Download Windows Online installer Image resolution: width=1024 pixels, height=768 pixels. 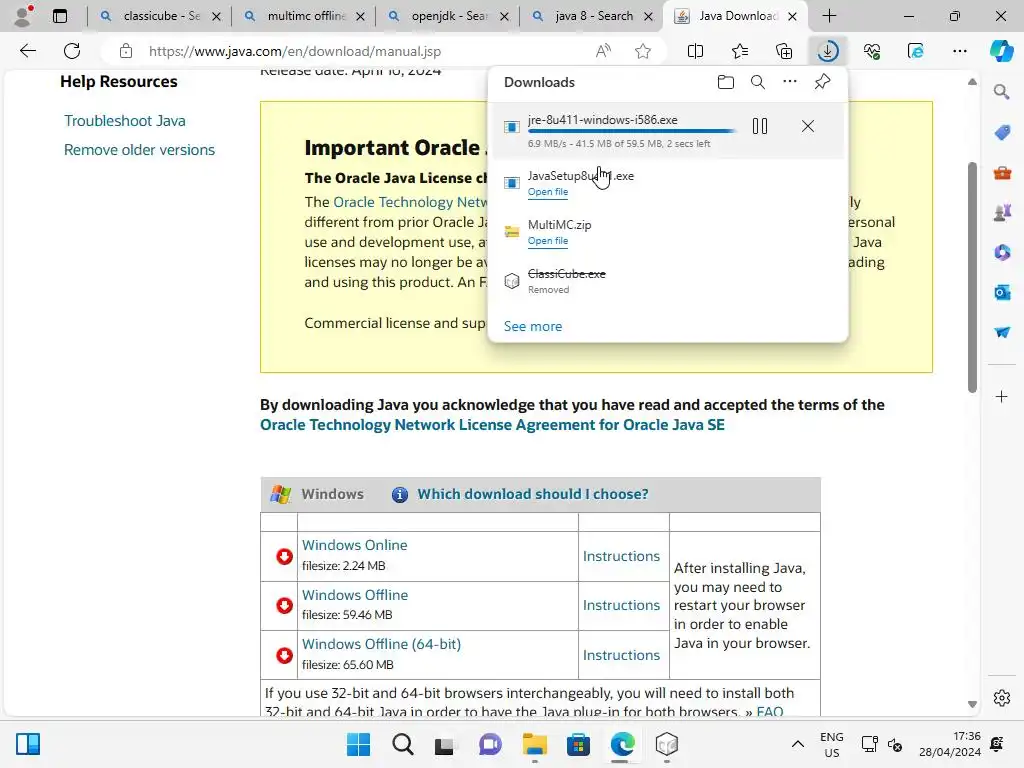[355, 545]
